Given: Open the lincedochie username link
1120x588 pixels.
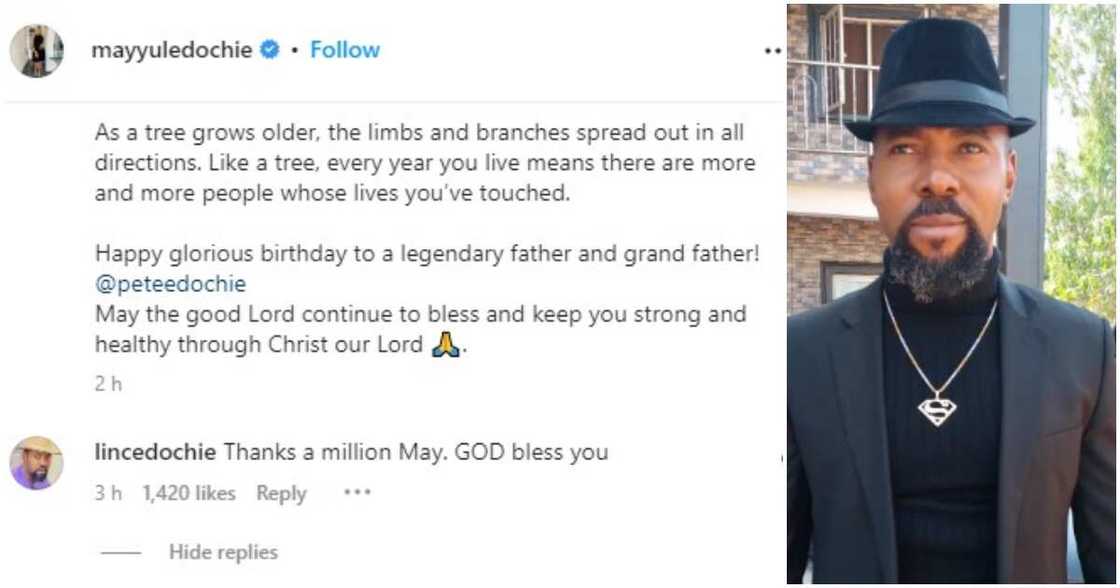Looking at the screenshot, I should [155, 452].
